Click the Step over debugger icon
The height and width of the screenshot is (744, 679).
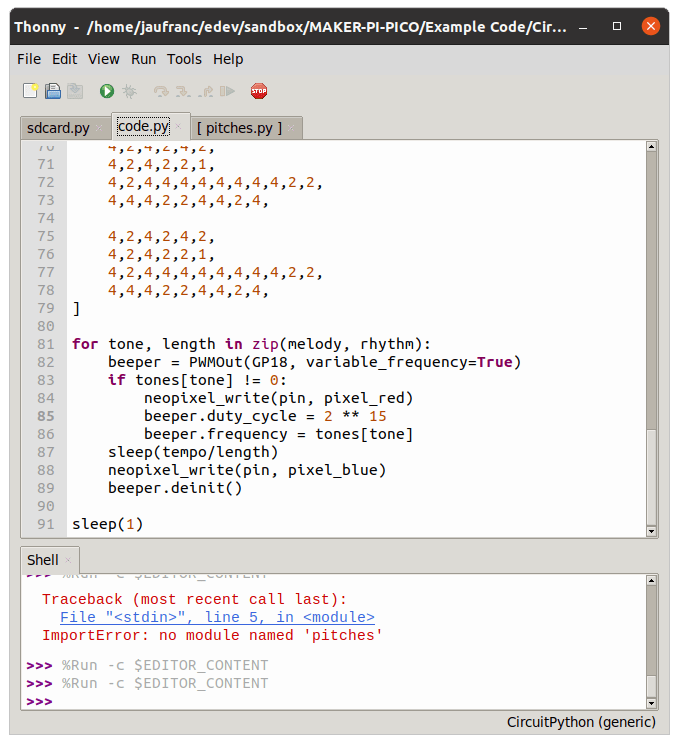[161, 91]
